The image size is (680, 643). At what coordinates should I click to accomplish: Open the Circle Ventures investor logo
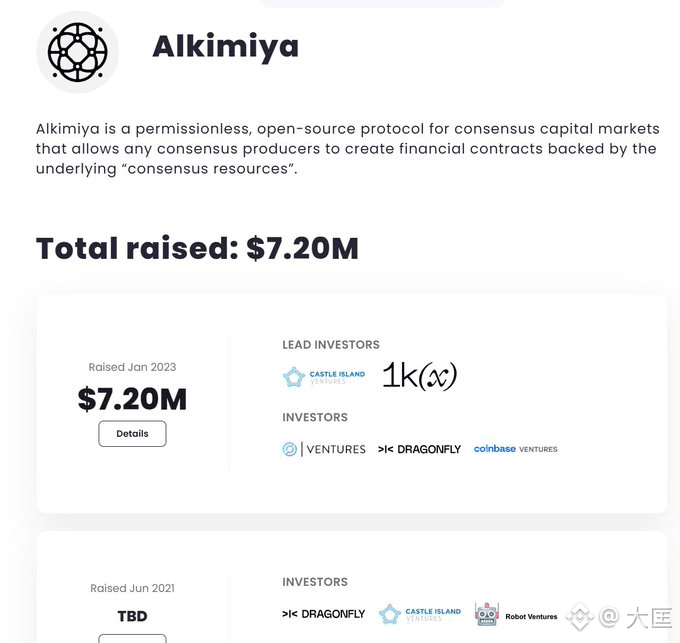pos(324,449)
